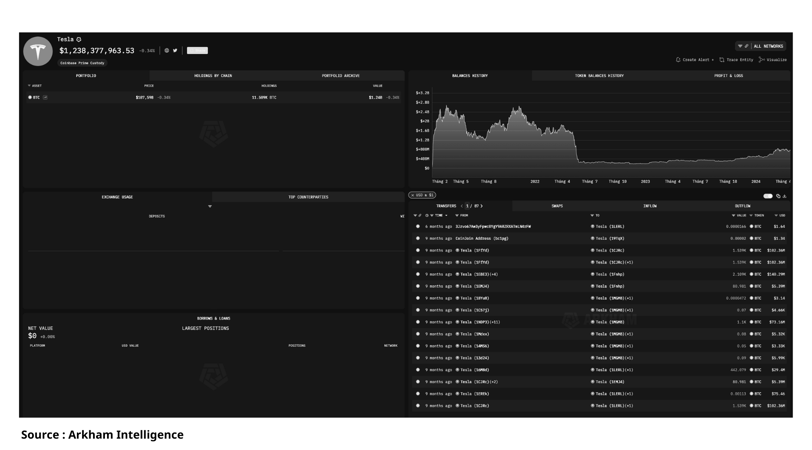Open the entity website globe icon
This screenshot has width=812, height=450.
click(167, 51)
